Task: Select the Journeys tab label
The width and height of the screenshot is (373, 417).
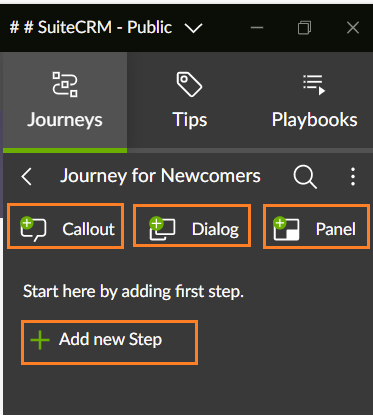Action: [65, 120]
